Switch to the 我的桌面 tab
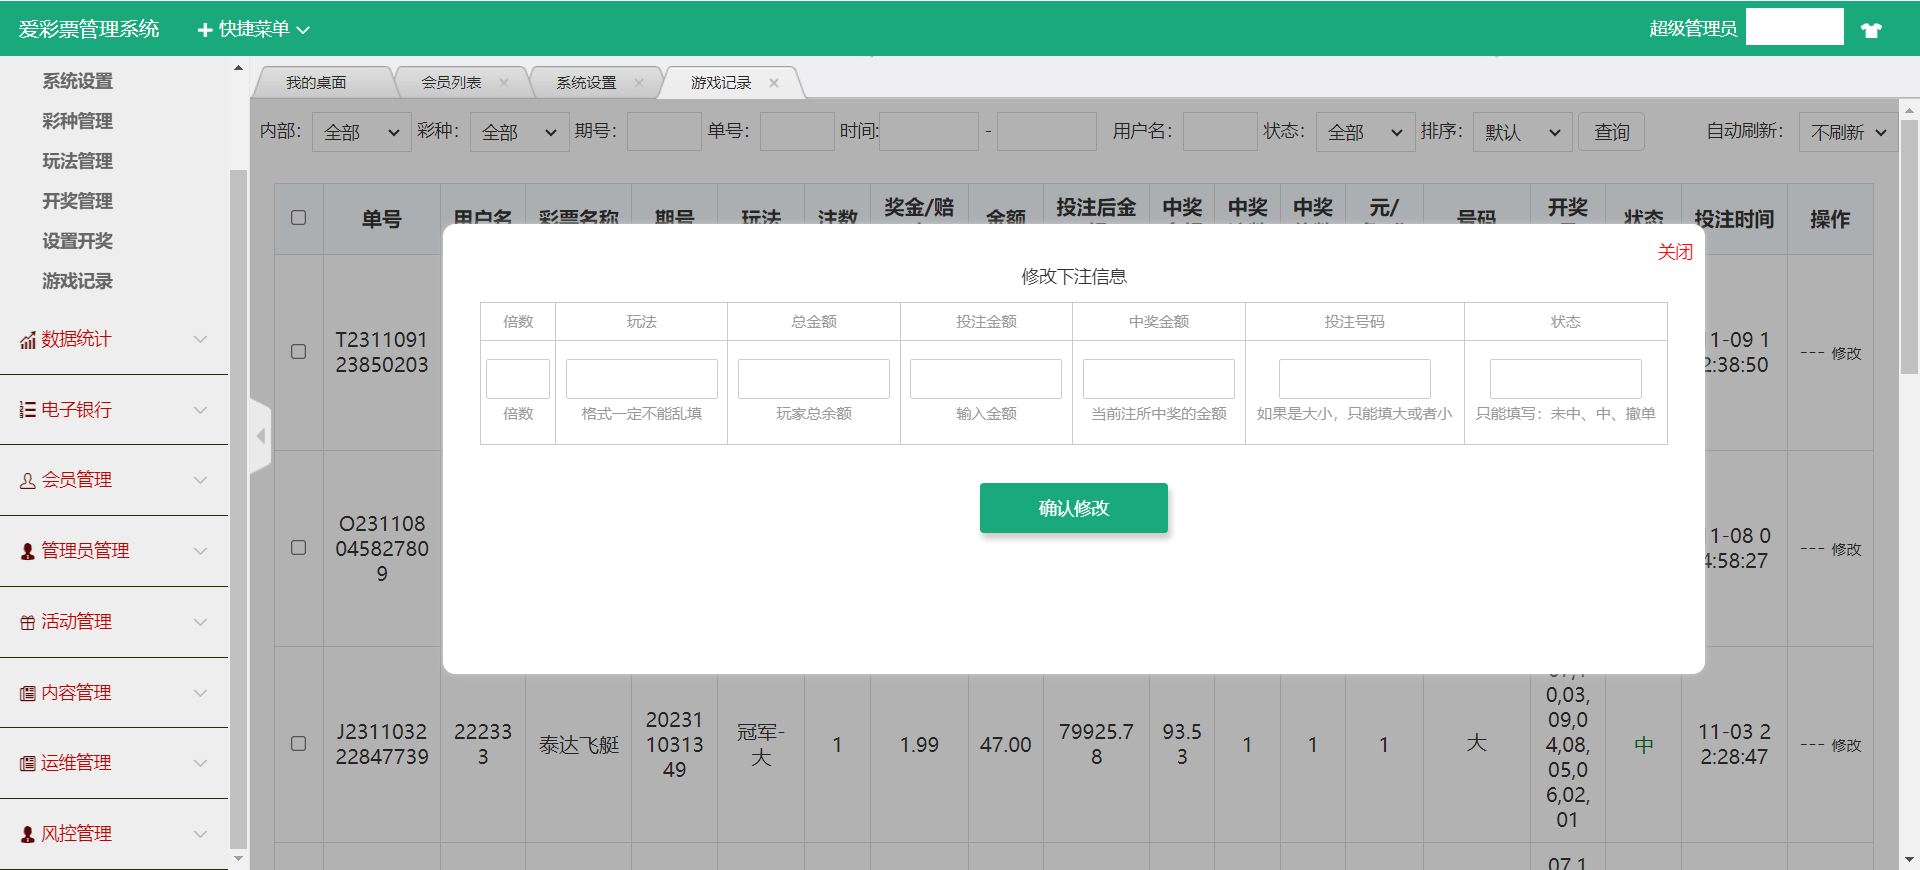 (316, 83)
